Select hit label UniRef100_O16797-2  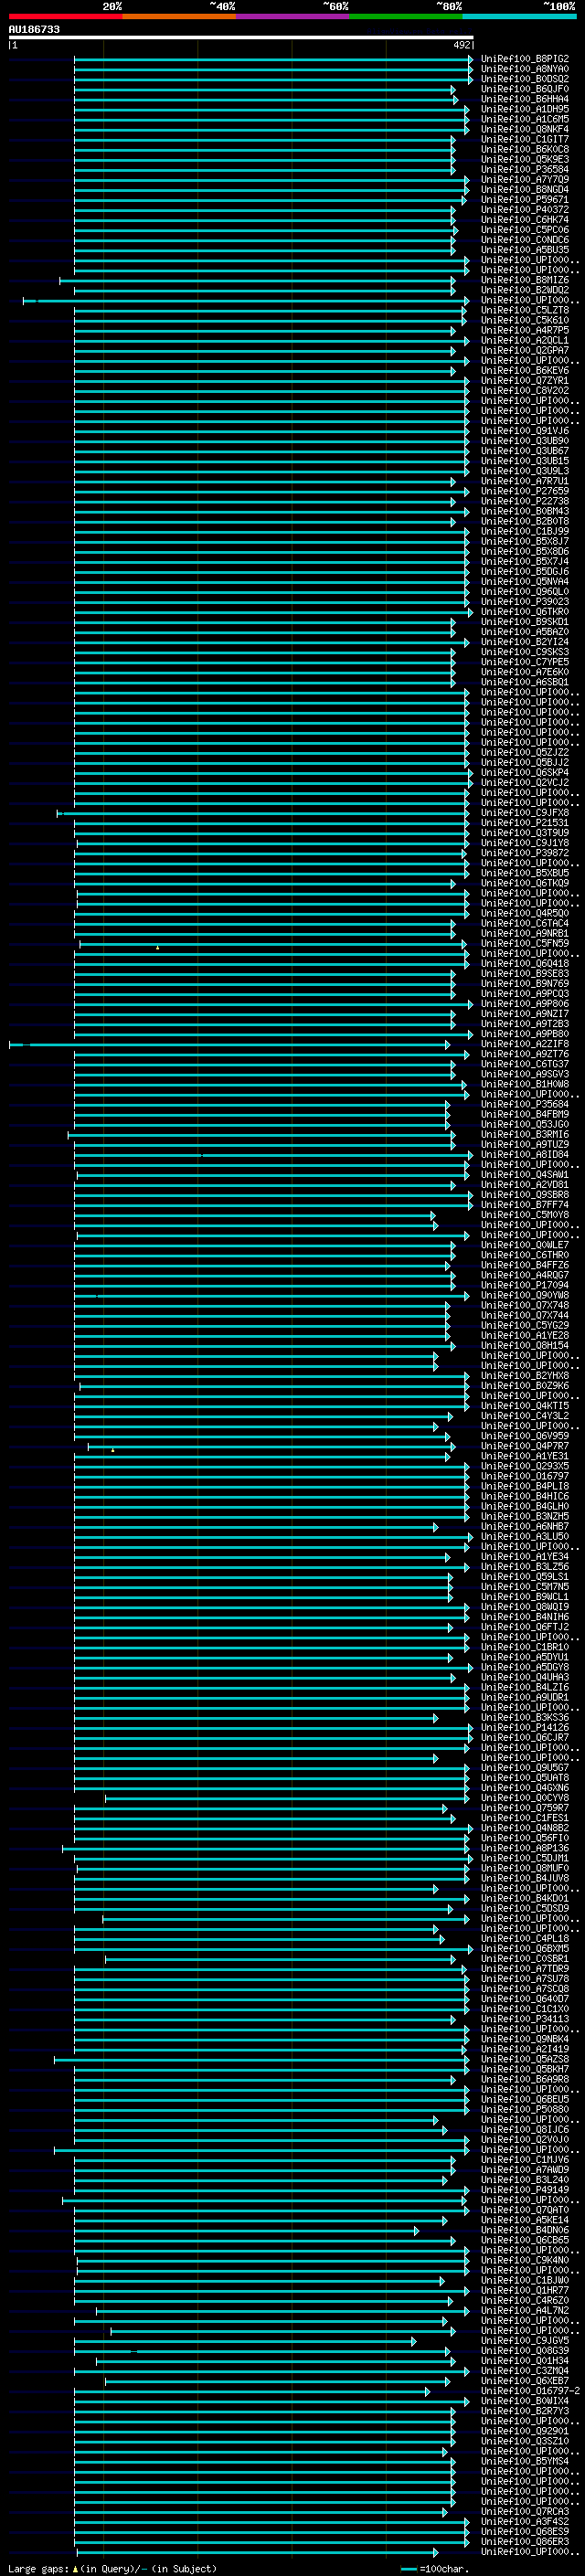click(530, 2390)
